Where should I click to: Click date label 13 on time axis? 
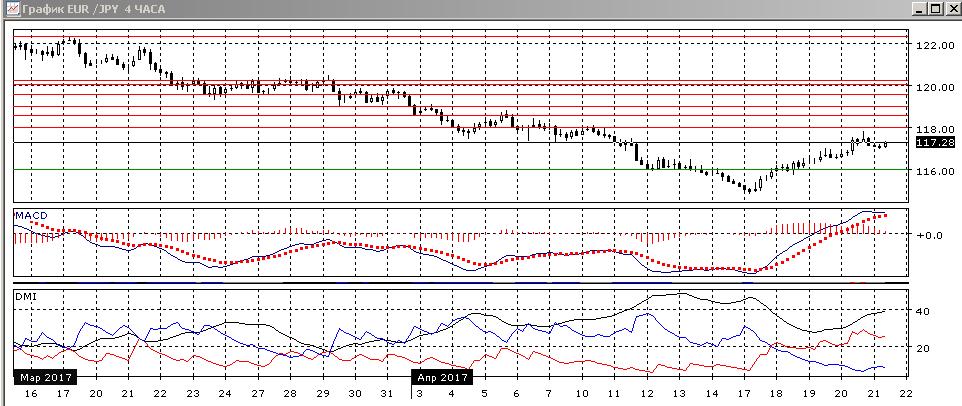click(x=679, y=393)
